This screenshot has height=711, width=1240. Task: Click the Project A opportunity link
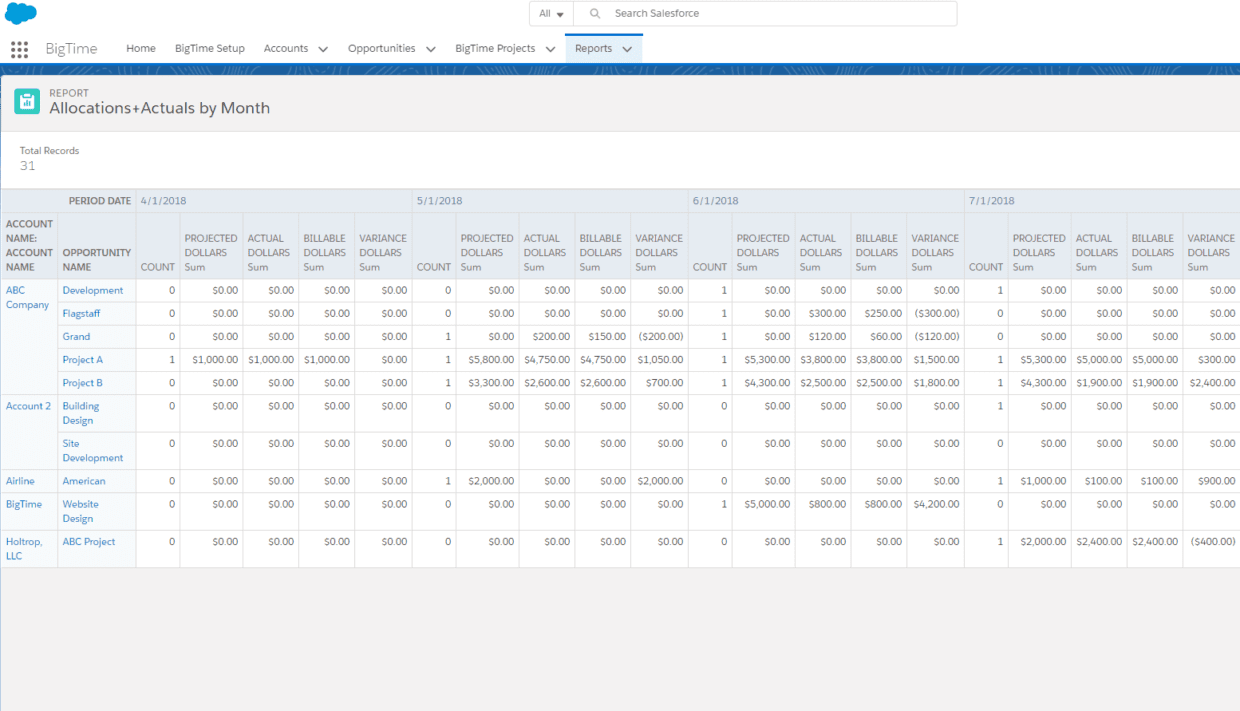(82, 360)
